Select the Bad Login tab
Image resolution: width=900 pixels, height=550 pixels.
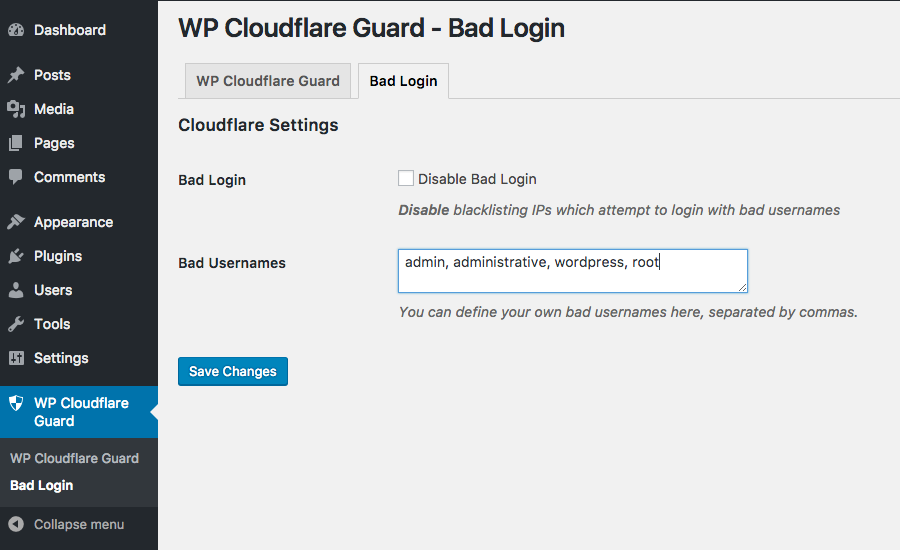click(404, 81)
